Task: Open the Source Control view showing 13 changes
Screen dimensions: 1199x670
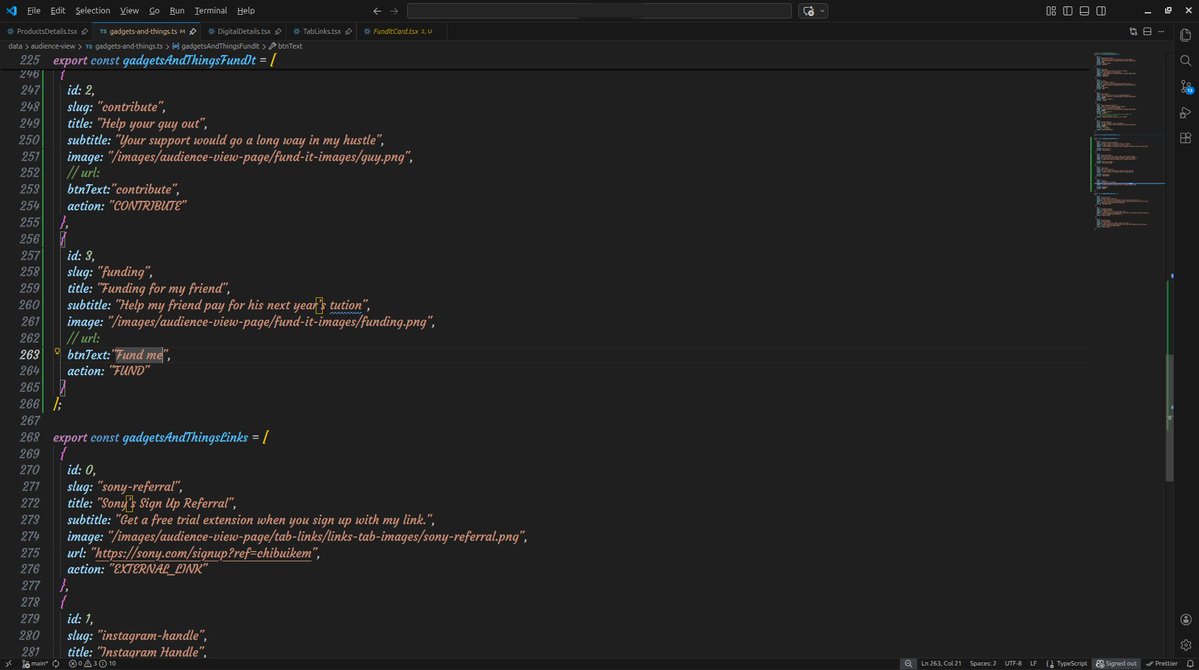Action: [x=1185, y=87]
